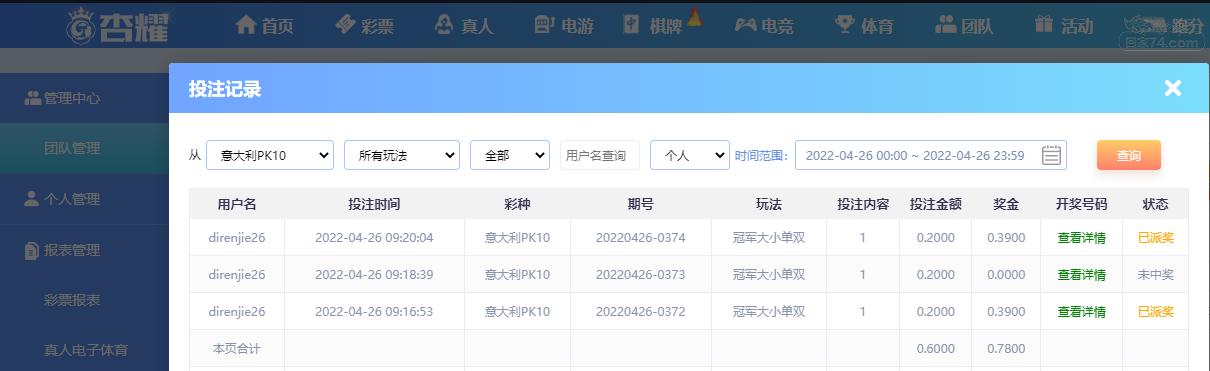Click the trophy icon beside 体育
The width and height of the screenshot is (1210, 371).
(x=845, y=25)
